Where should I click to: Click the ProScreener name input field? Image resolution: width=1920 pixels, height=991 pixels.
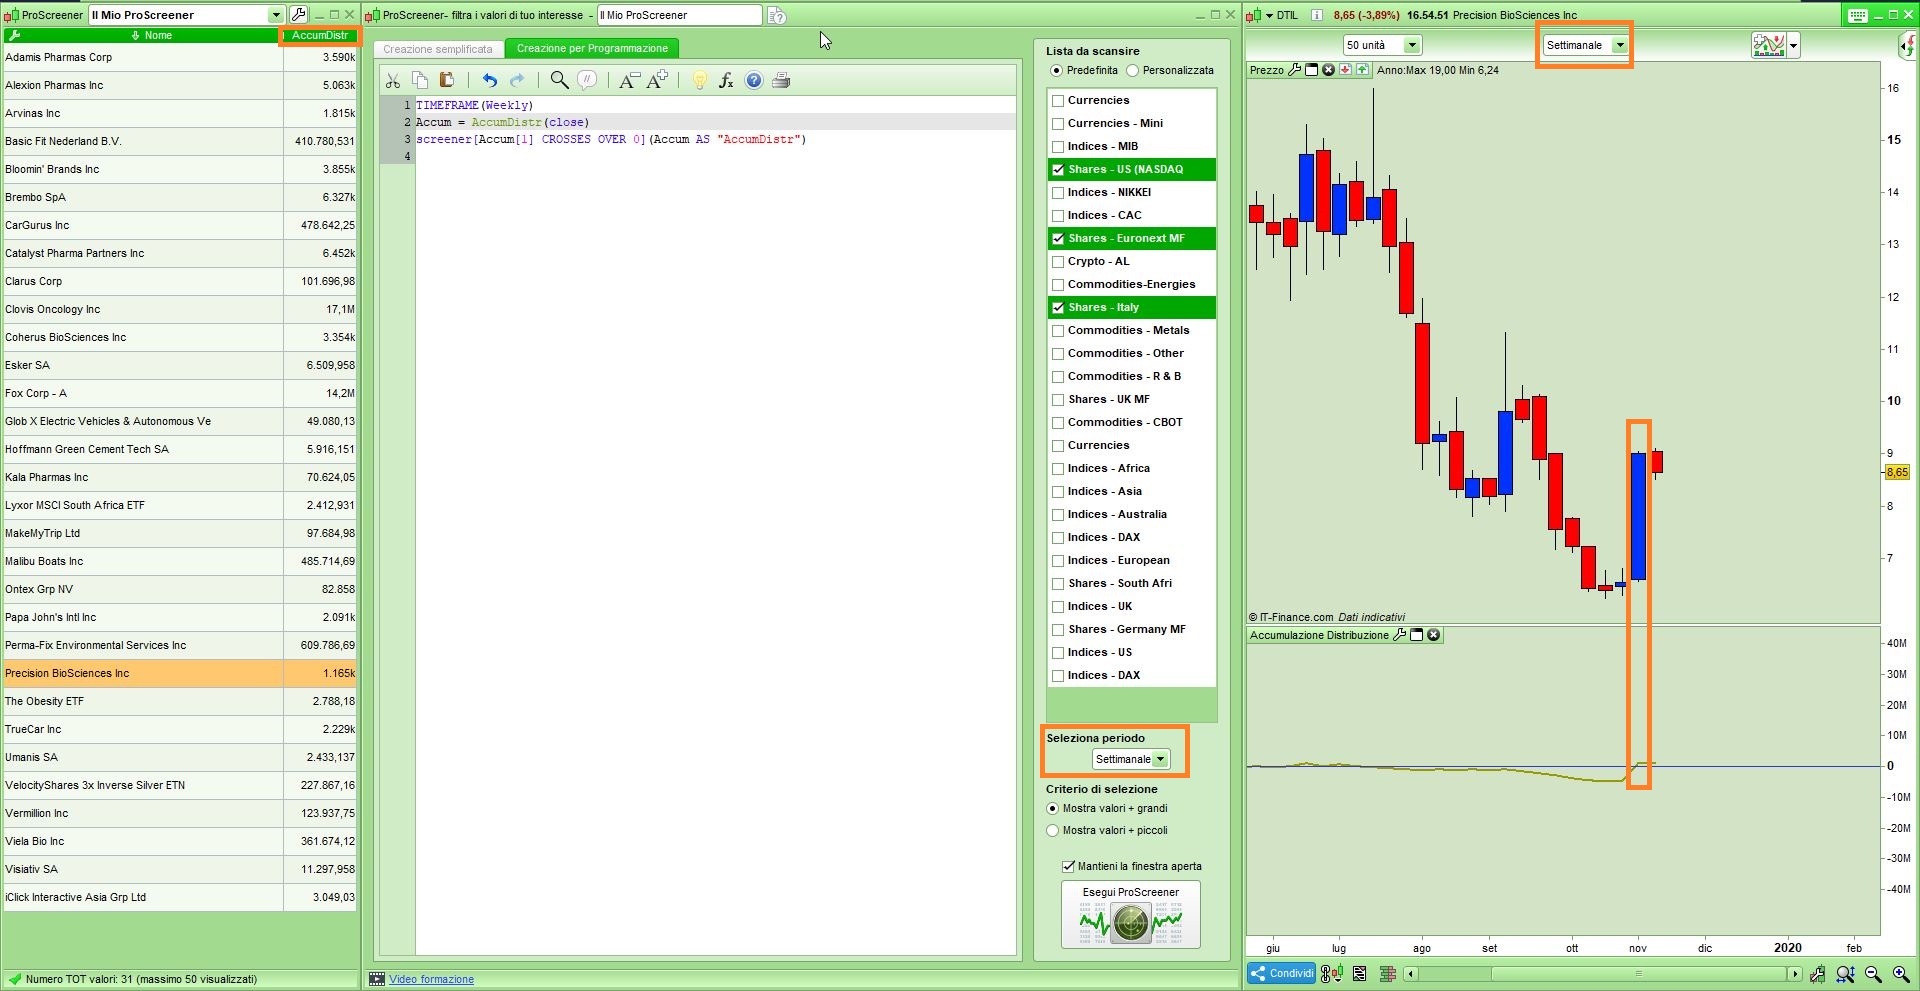pos(679,15)
